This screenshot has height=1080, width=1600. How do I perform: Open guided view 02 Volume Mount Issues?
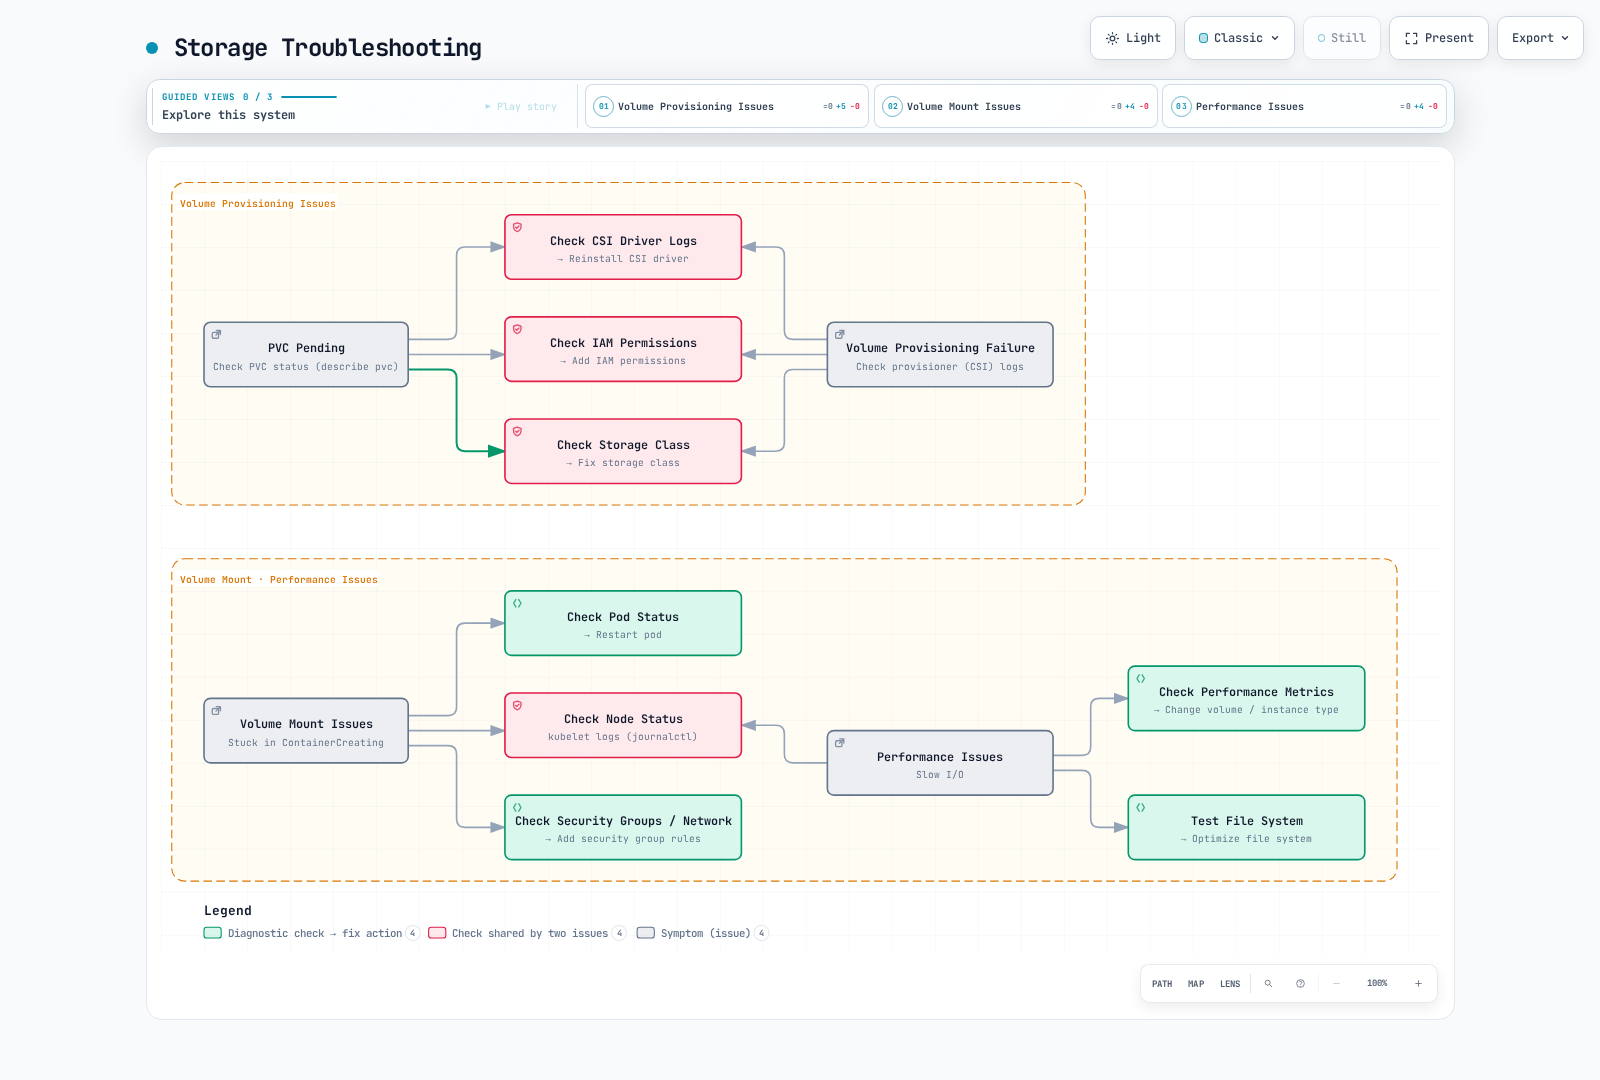pos(1016,106)
